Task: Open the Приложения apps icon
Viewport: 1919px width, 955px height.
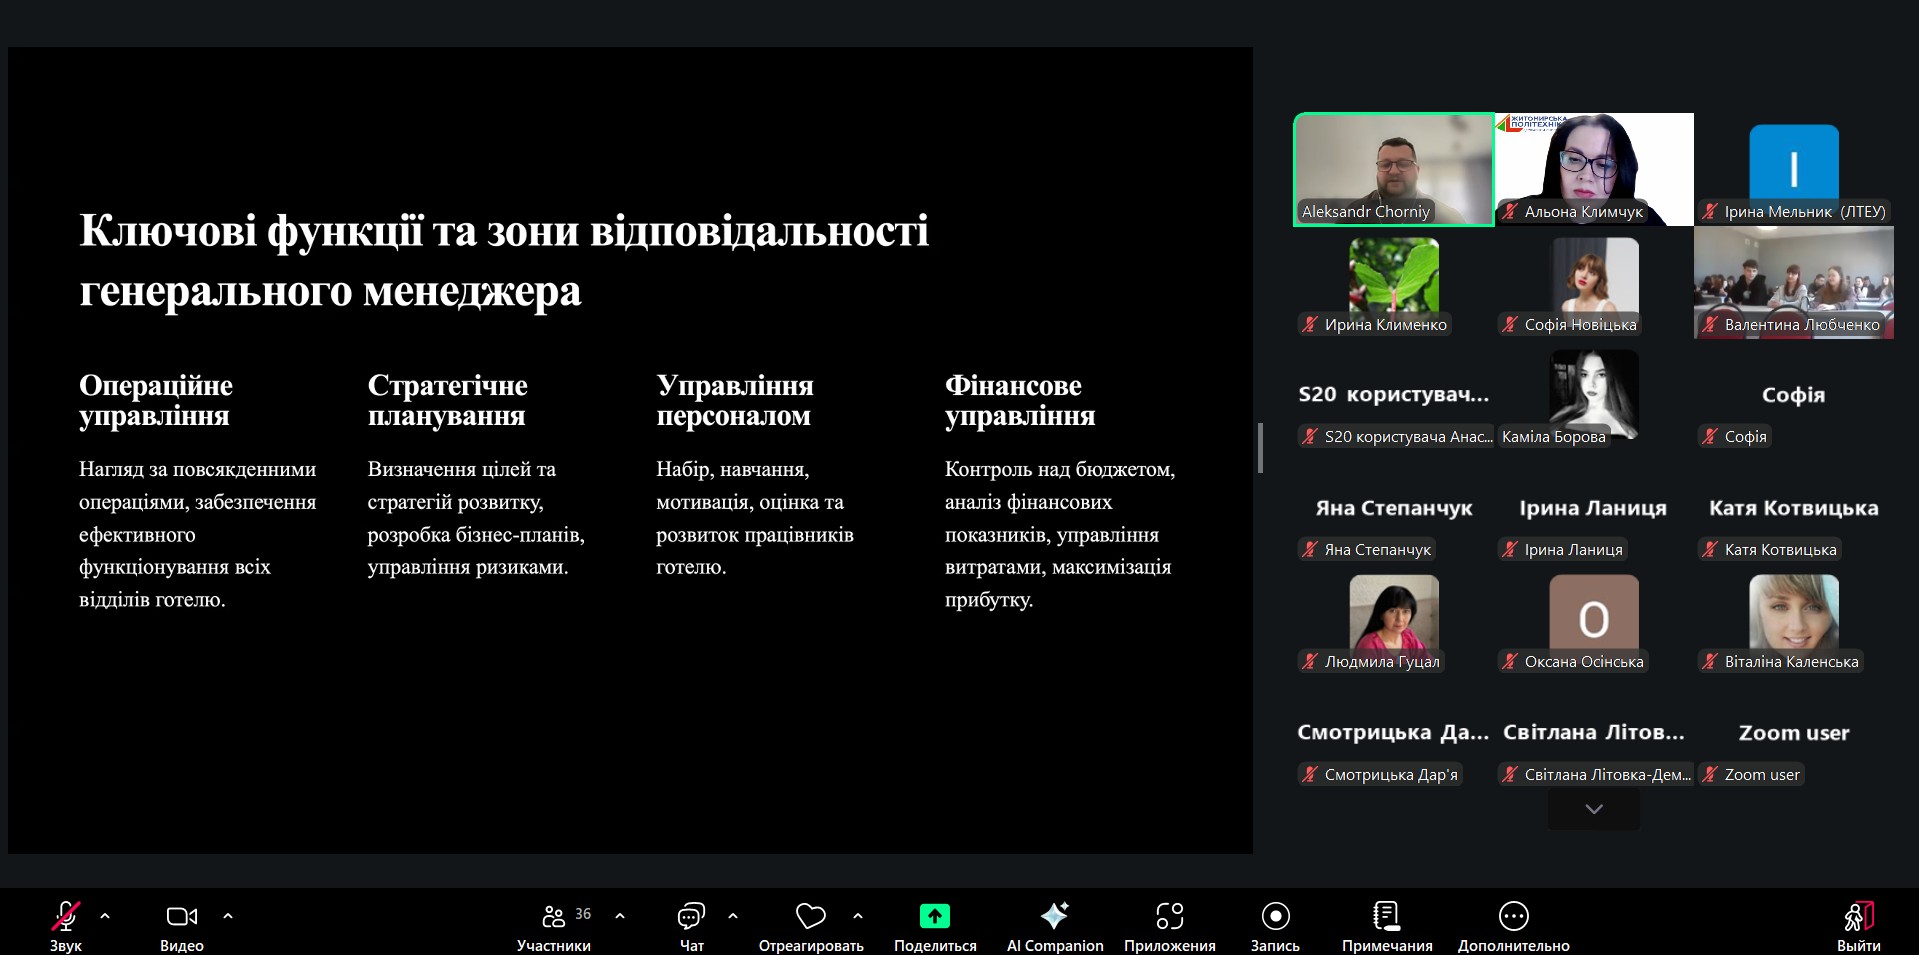Action: (1169, 916)
